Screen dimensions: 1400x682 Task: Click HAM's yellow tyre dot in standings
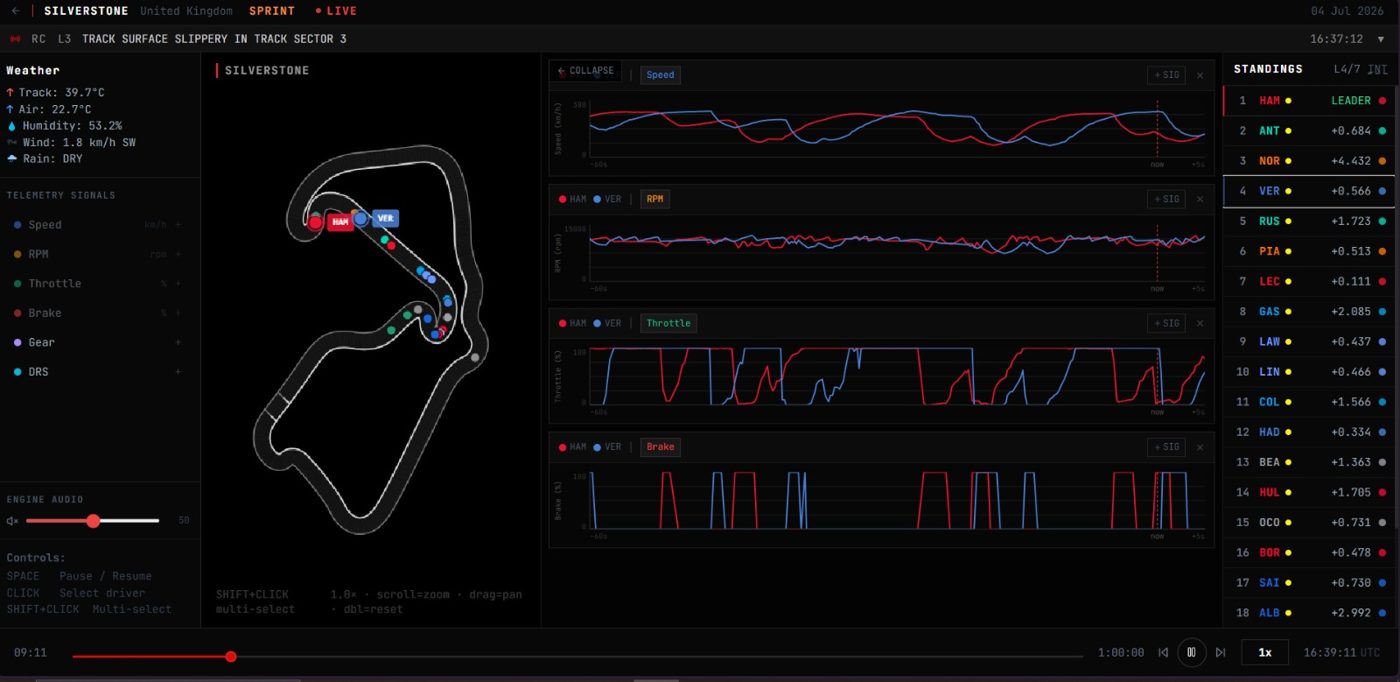1288,101
